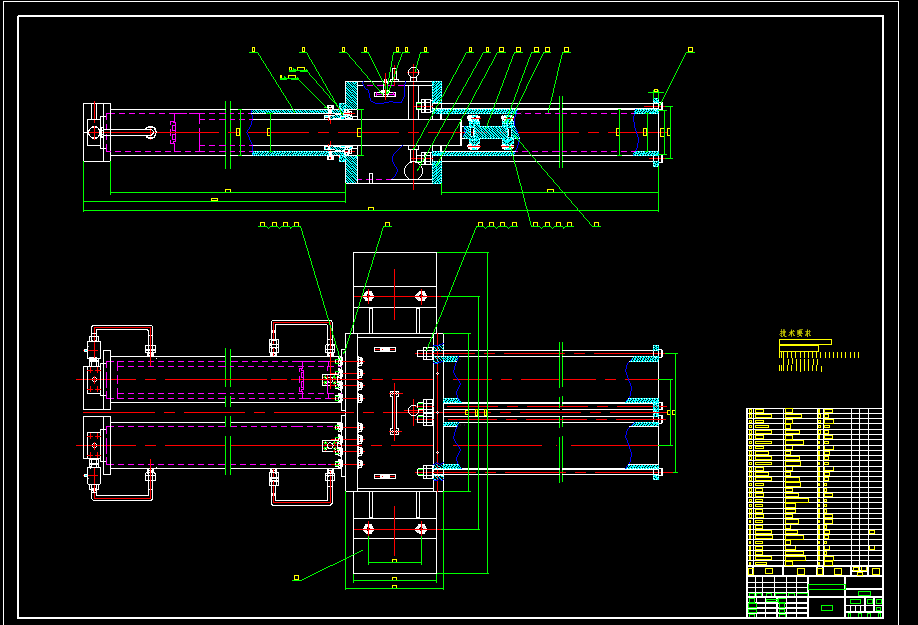
Task: Select the cyan hatched shaft coupling in section view
Action: click(x=491, y=132)
